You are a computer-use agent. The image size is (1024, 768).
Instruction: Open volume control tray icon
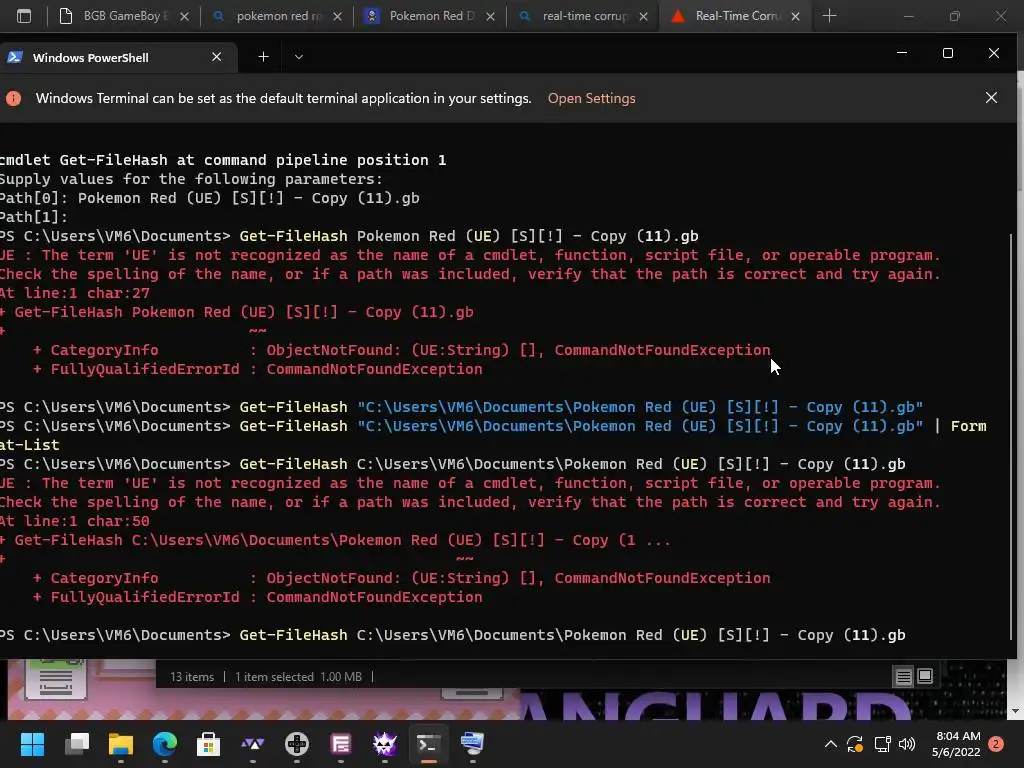907,743
